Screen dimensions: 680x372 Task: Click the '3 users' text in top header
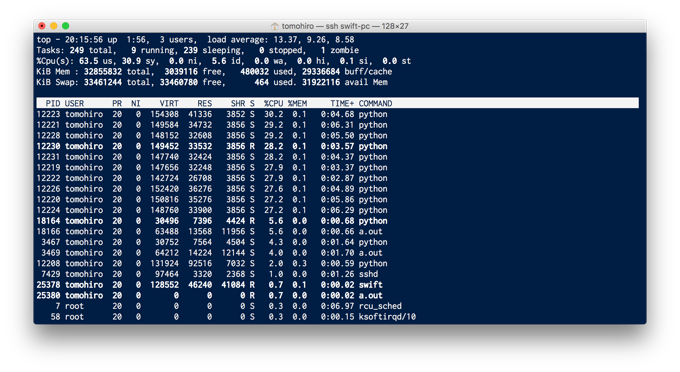(178, 39)
